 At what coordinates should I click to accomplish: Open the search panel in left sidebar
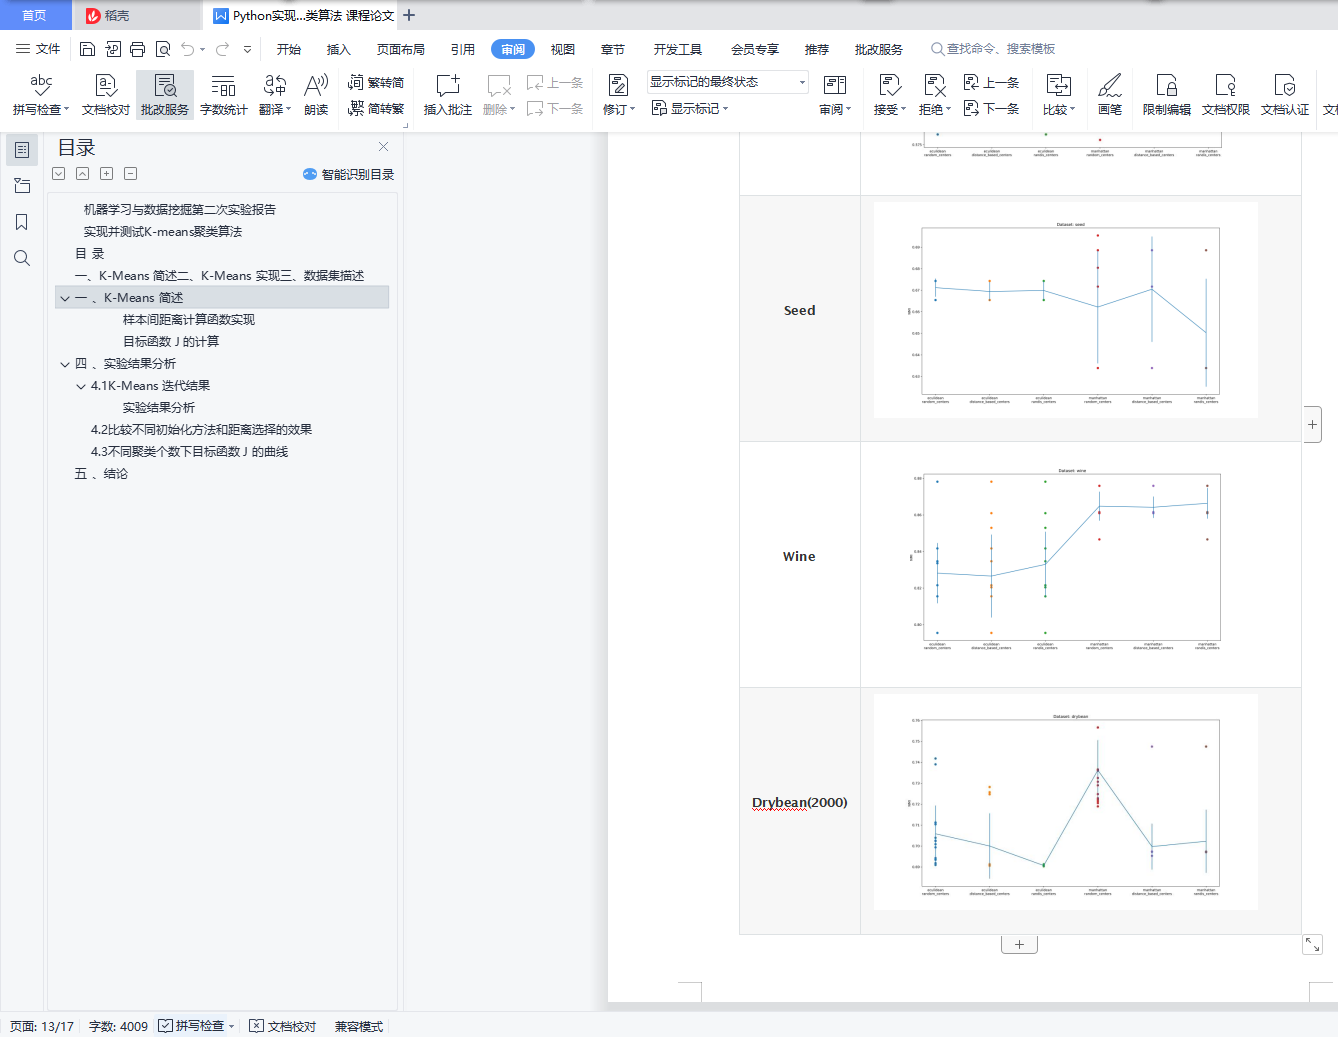click(22, 258)
